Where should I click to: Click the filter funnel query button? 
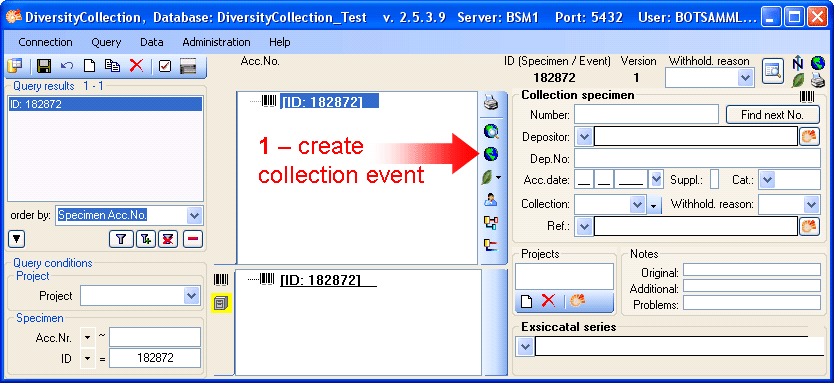(x=121, y=239)
